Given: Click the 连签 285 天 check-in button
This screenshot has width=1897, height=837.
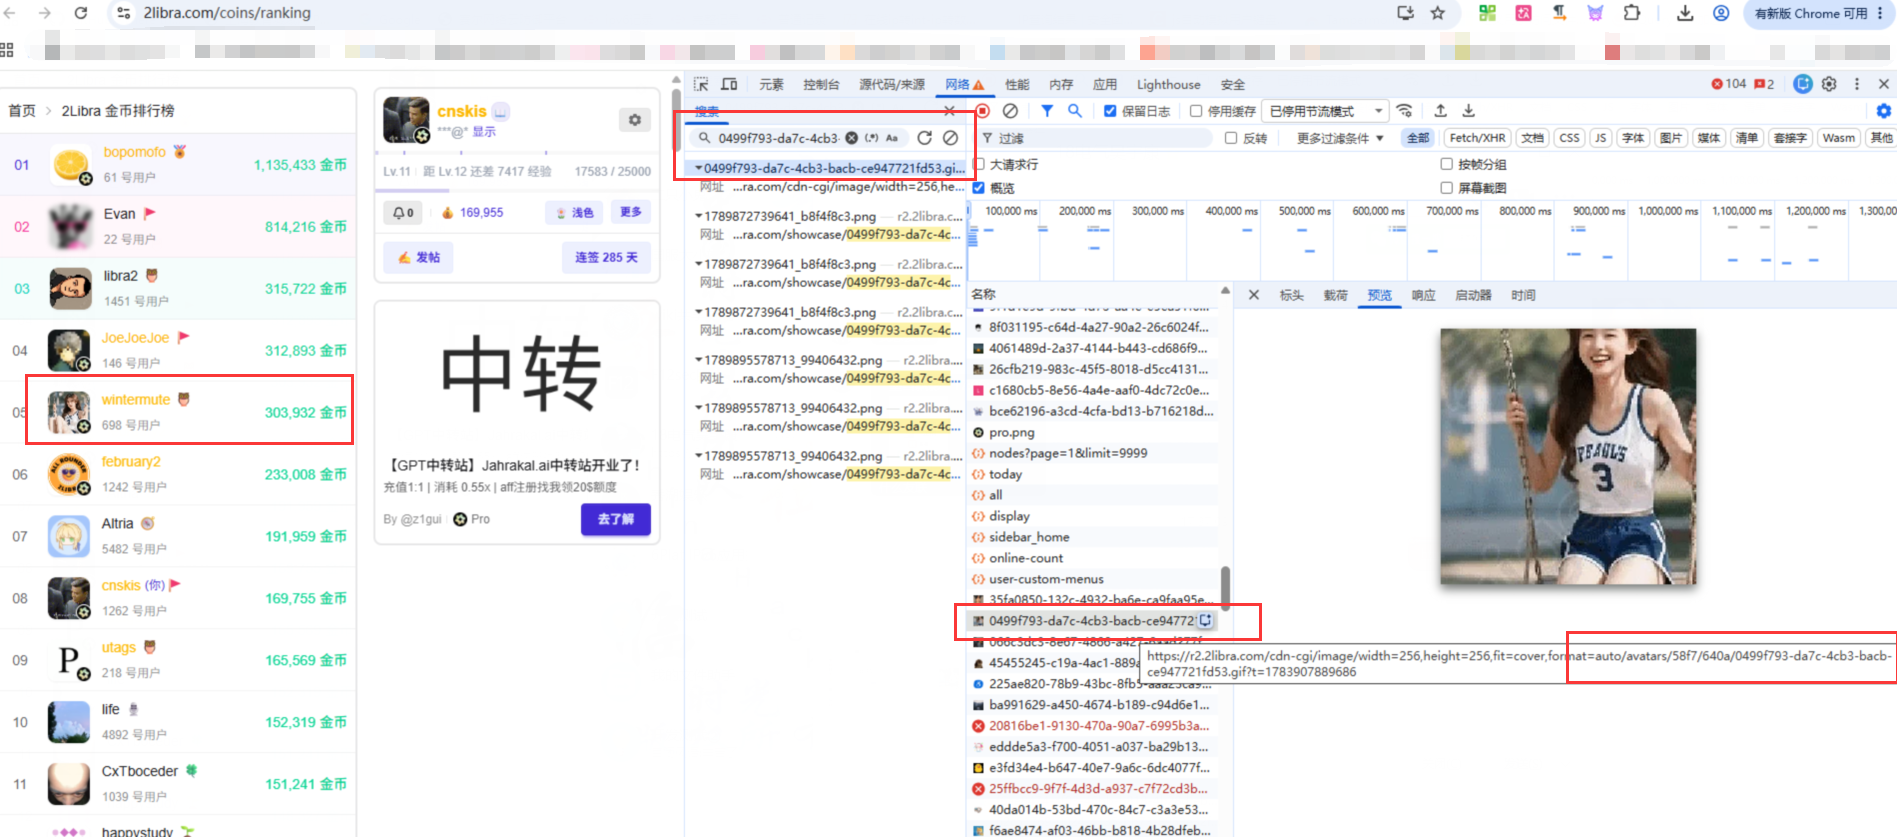Looking at the screenshot, I should 606,257.
